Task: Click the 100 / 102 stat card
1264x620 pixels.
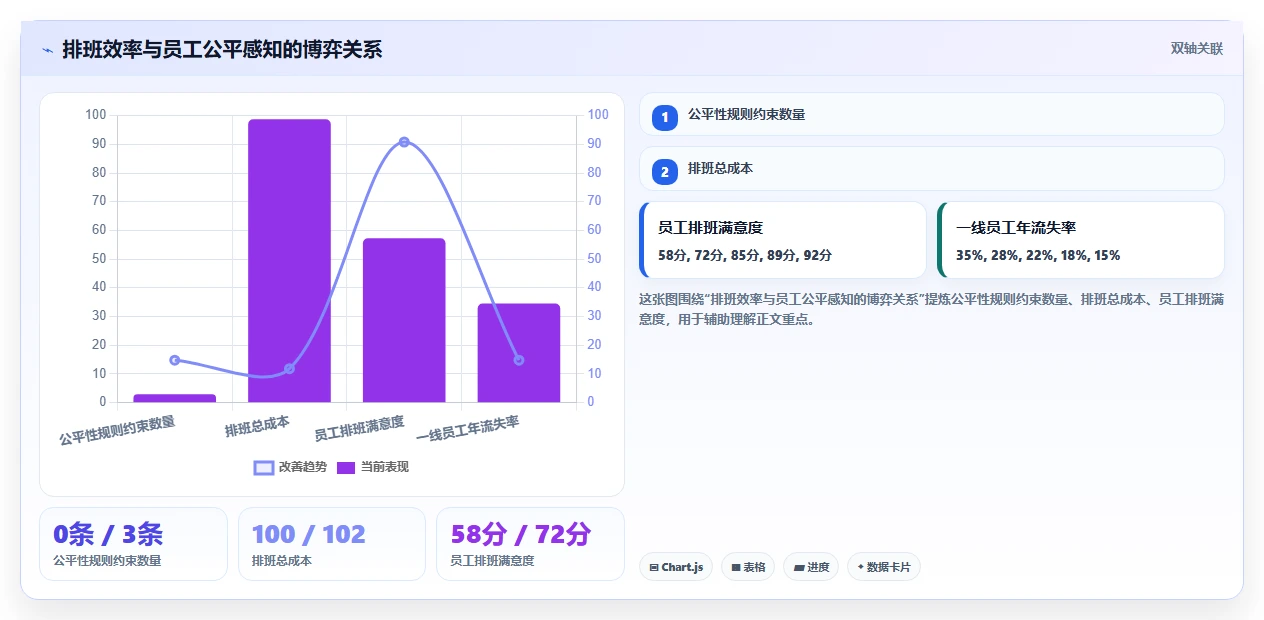Action: (332, 544)
